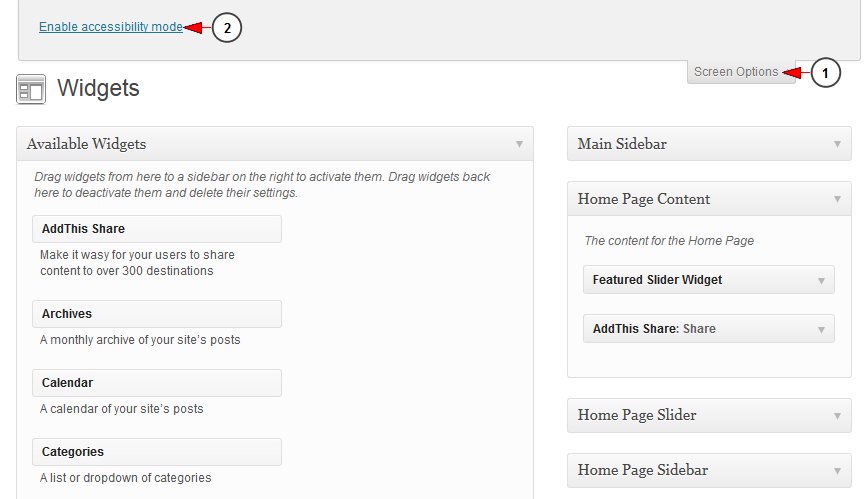Click the Home Page Slider title
This screenshot has width=865, height=499.
(637, 415)
